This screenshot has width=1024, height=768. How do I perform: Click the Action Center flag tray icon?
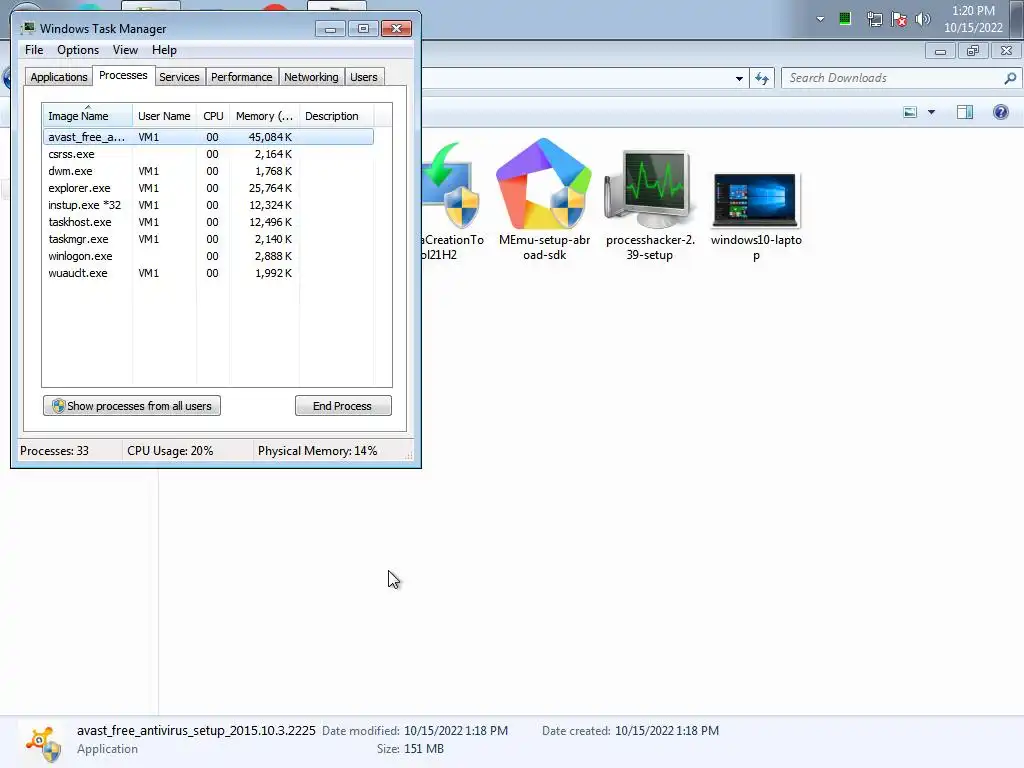(899, 19)
